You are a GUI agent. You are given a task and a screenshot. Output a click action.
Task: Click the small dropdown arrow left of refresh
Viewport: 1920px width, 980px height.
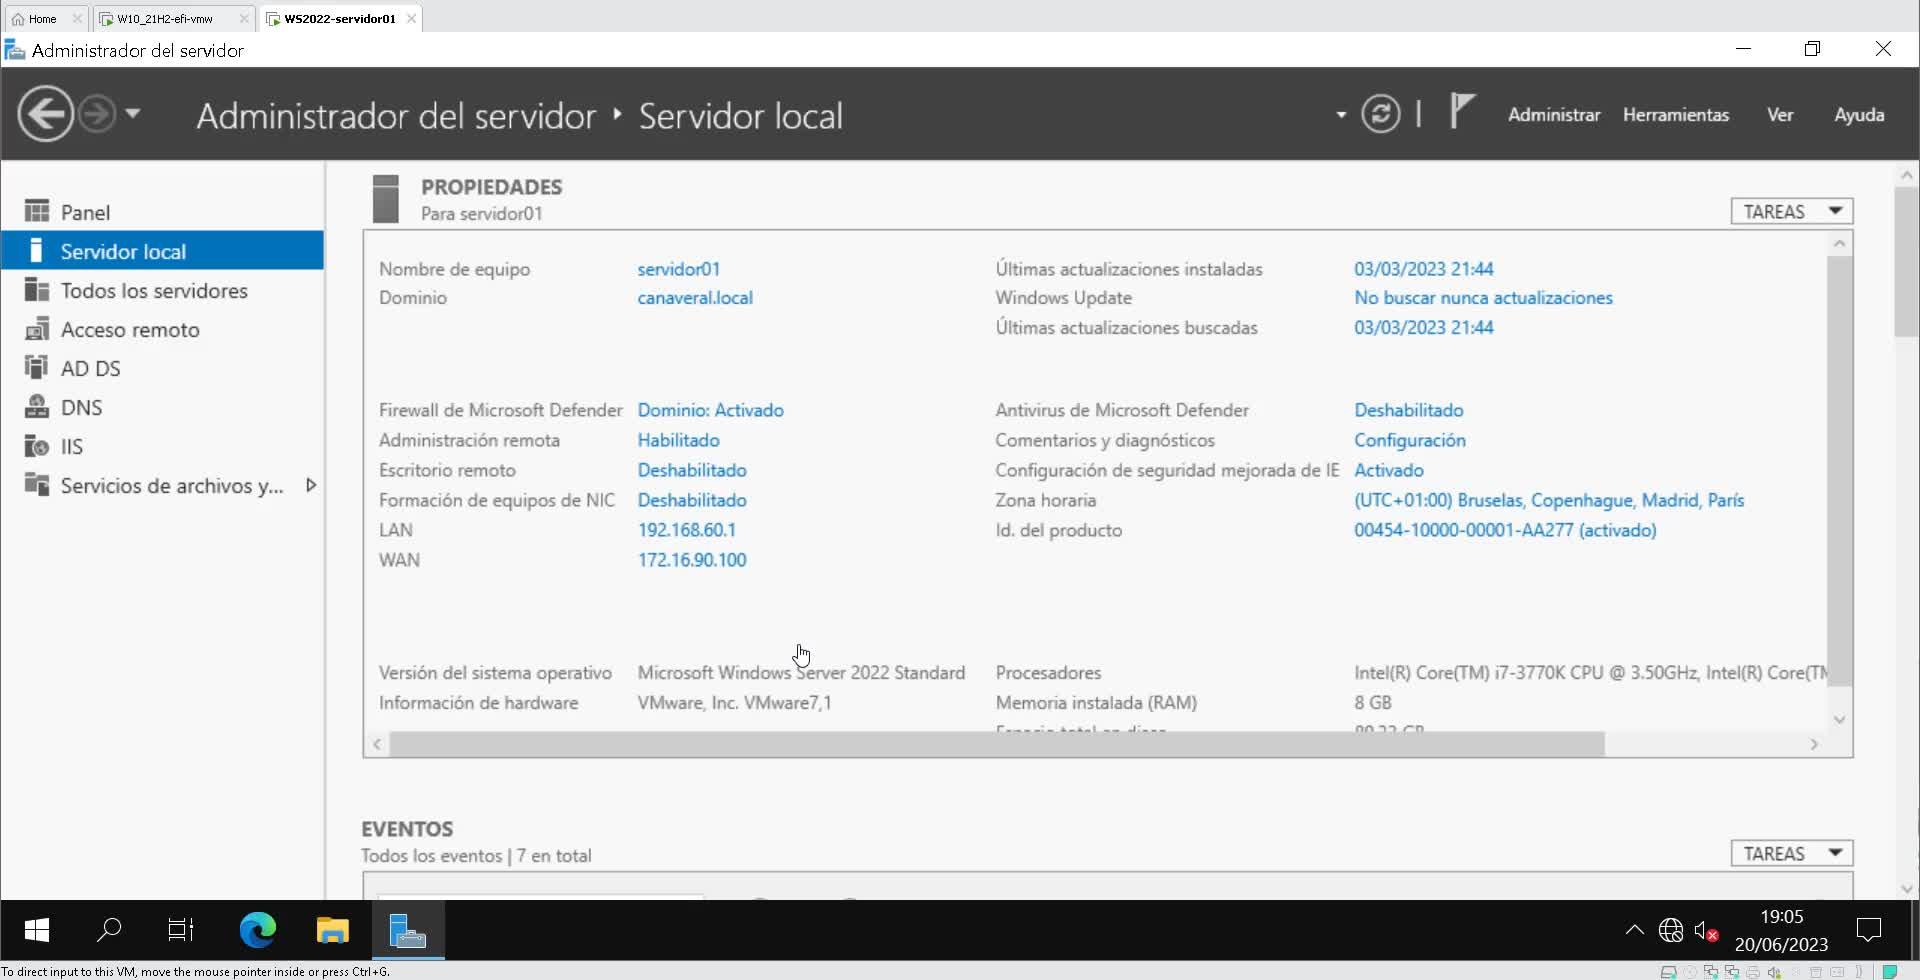[1341, 115]
